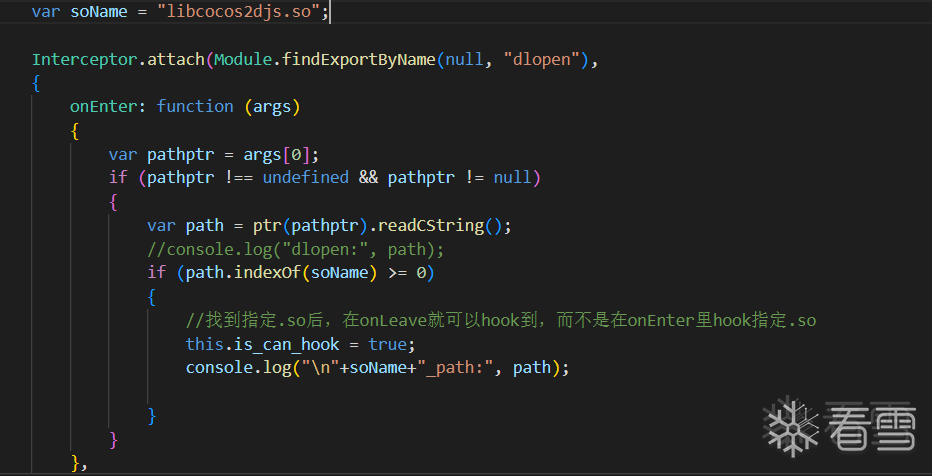Click pathptr in the var pathptr declaration
This screenshot has width=932, height=476.
pyautogui.click(x=181, y=155)
